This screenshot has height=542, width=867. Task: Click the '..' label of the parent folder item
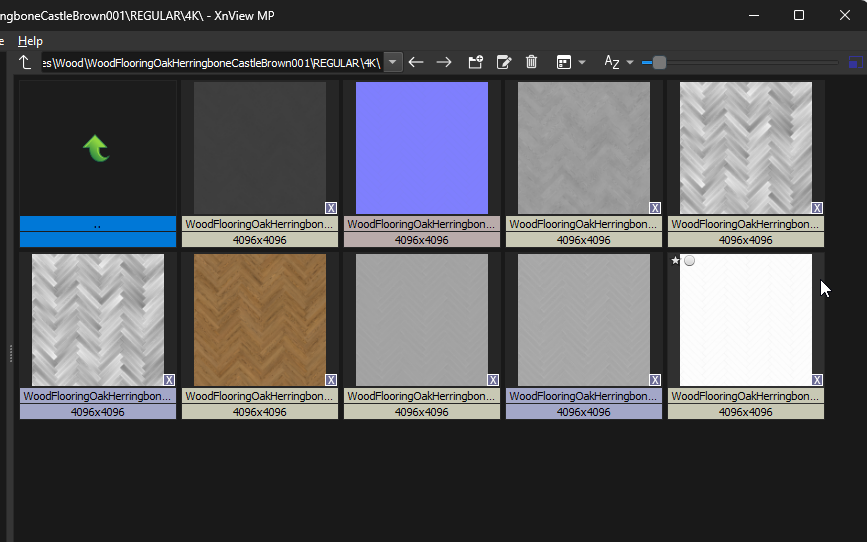[x=98, y=224]
